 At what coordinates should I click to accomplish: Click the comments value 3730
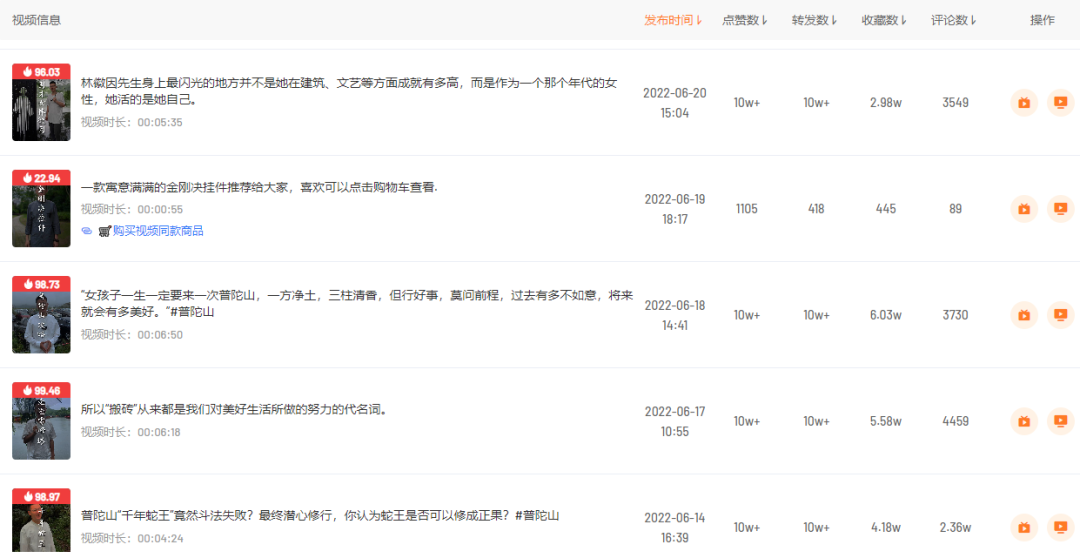point(955,315)
